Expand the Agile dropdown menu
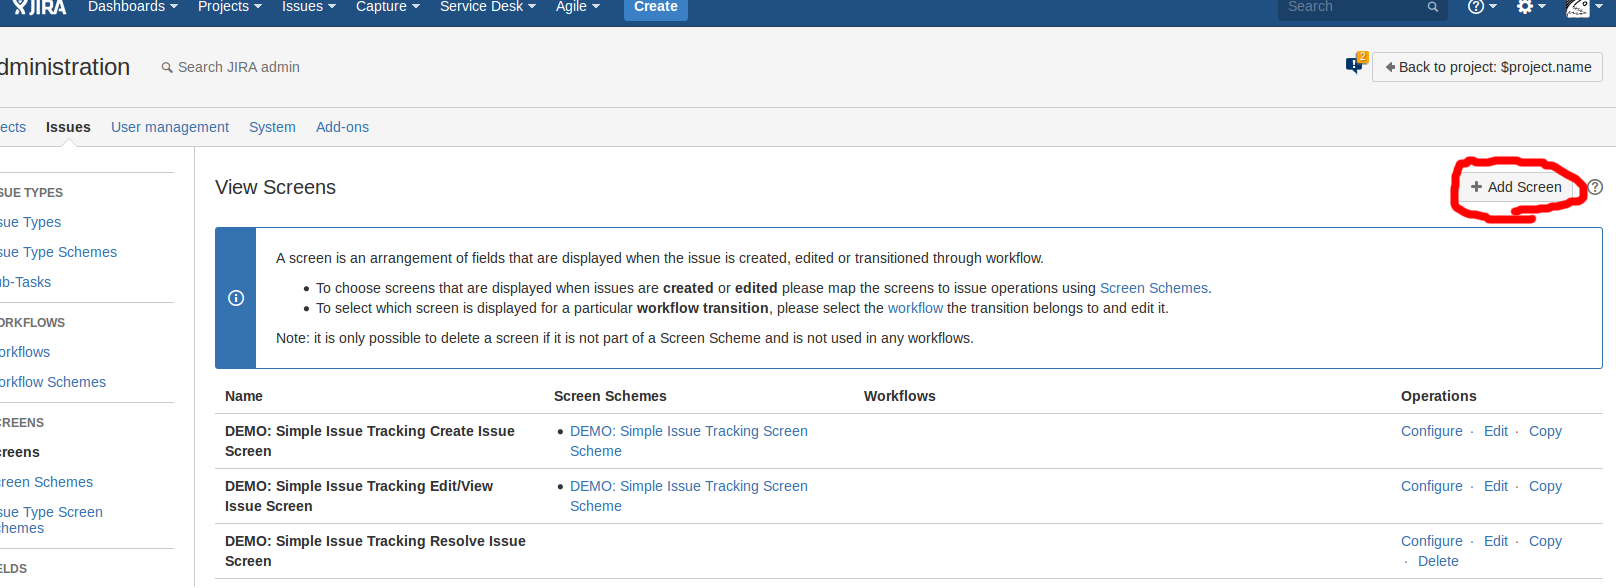1616x588 pixels. [577, 7]
